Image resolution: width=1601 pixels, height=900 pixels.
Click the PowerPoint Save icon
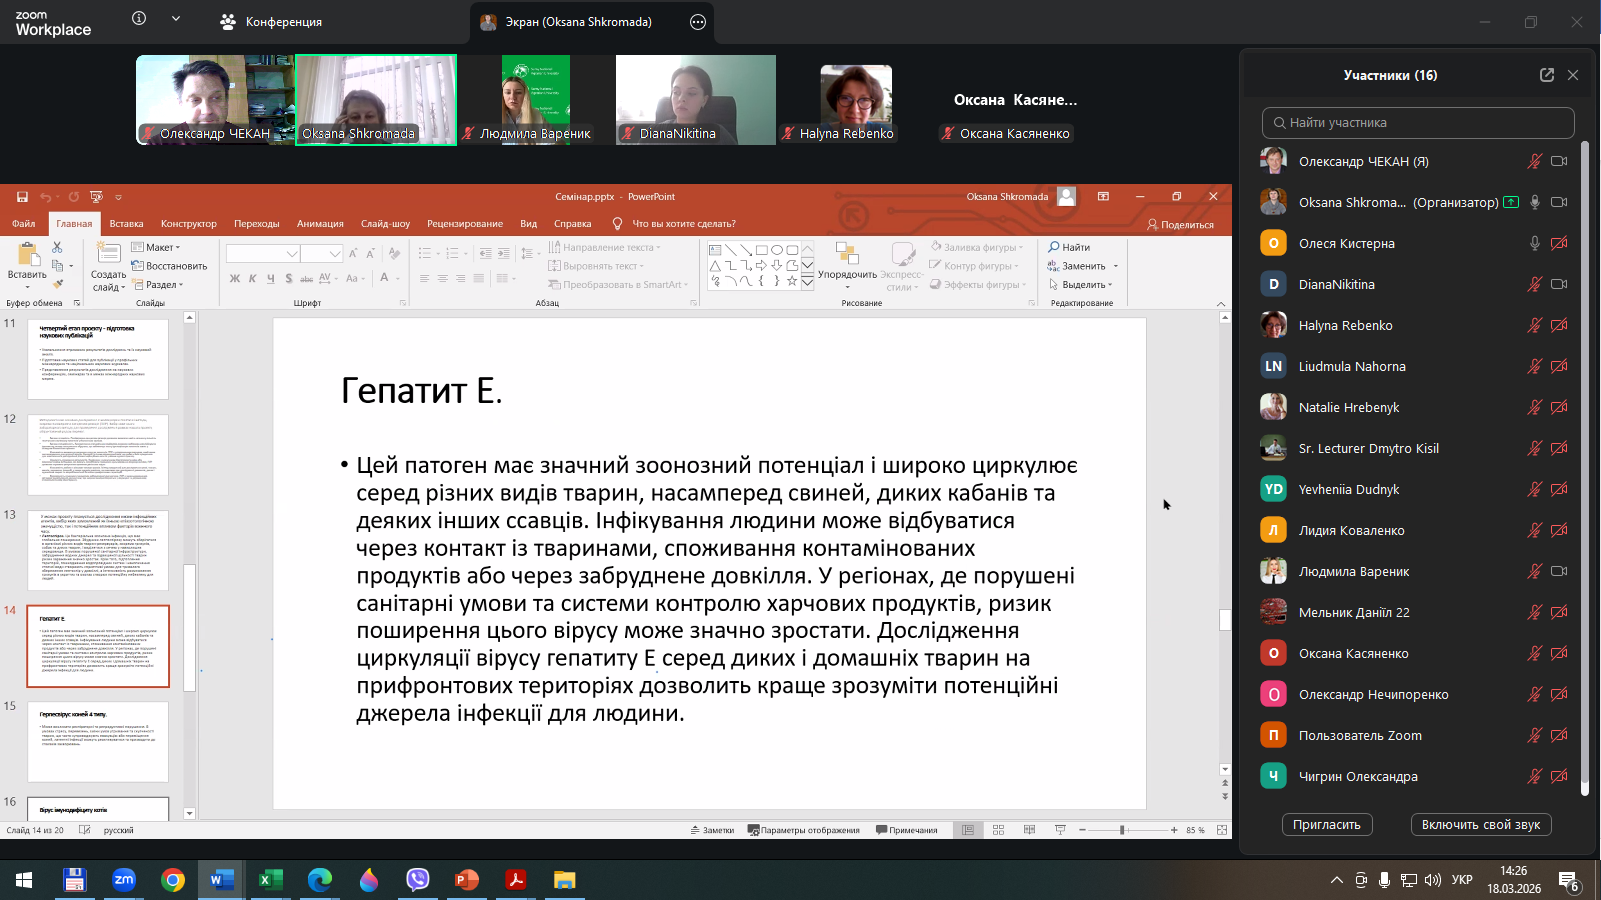[x=22, y=197]
